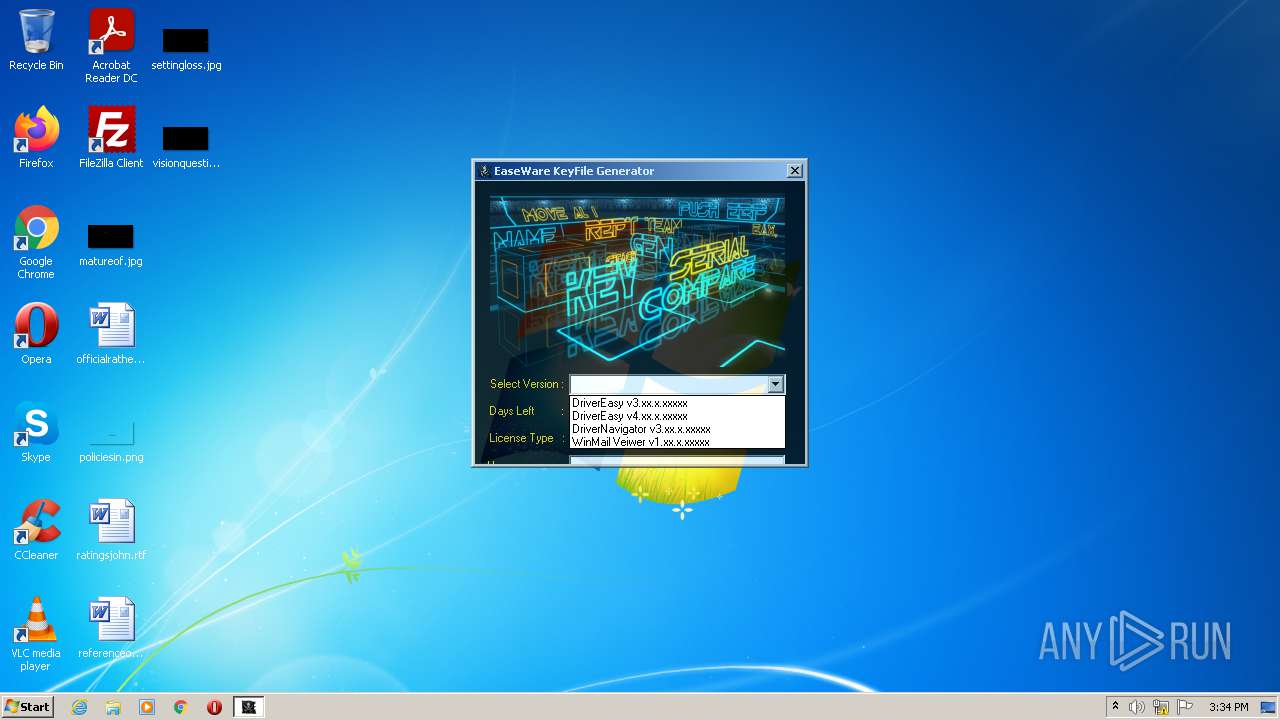Choose DriverEasy v4.xx.x.xxxxx option
Screen dimensions: 1280x720
point(677,416)
